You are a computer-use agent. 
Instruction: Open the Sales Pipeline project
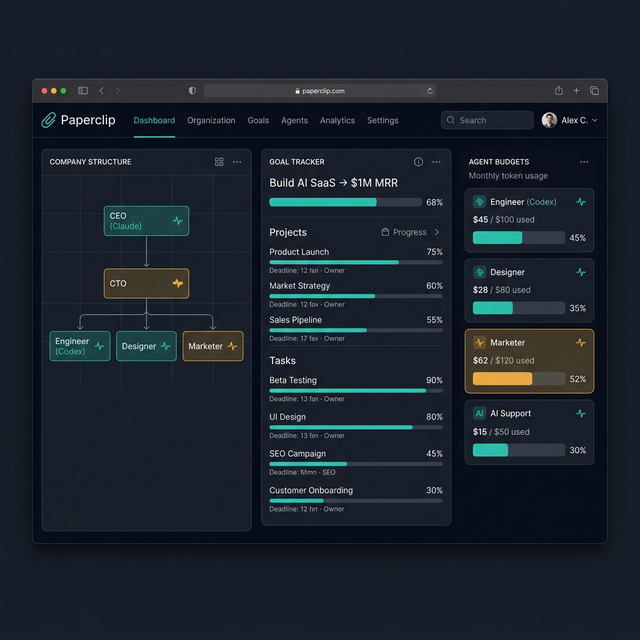pyautogui.click(x=296, y=320)
